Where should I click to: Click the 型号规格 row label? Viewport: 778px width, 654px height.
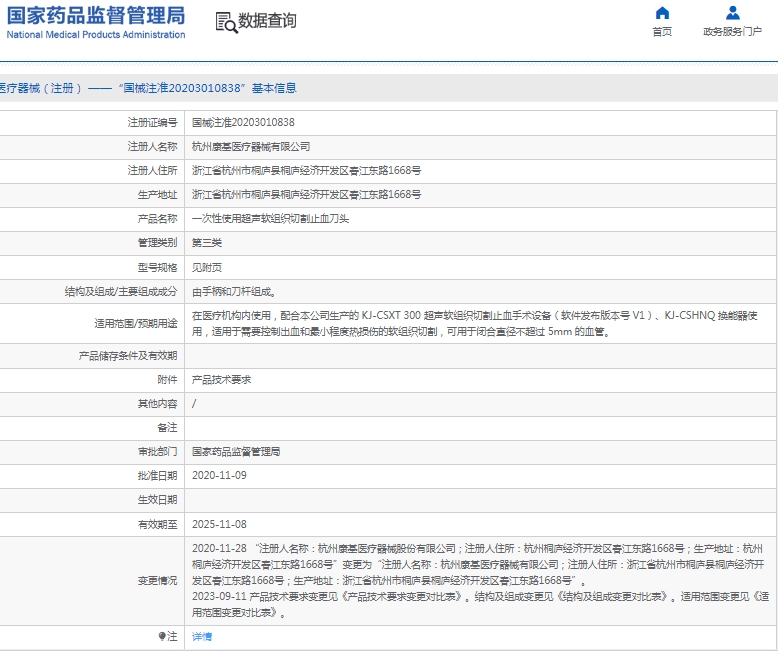[x=157, y=267]
